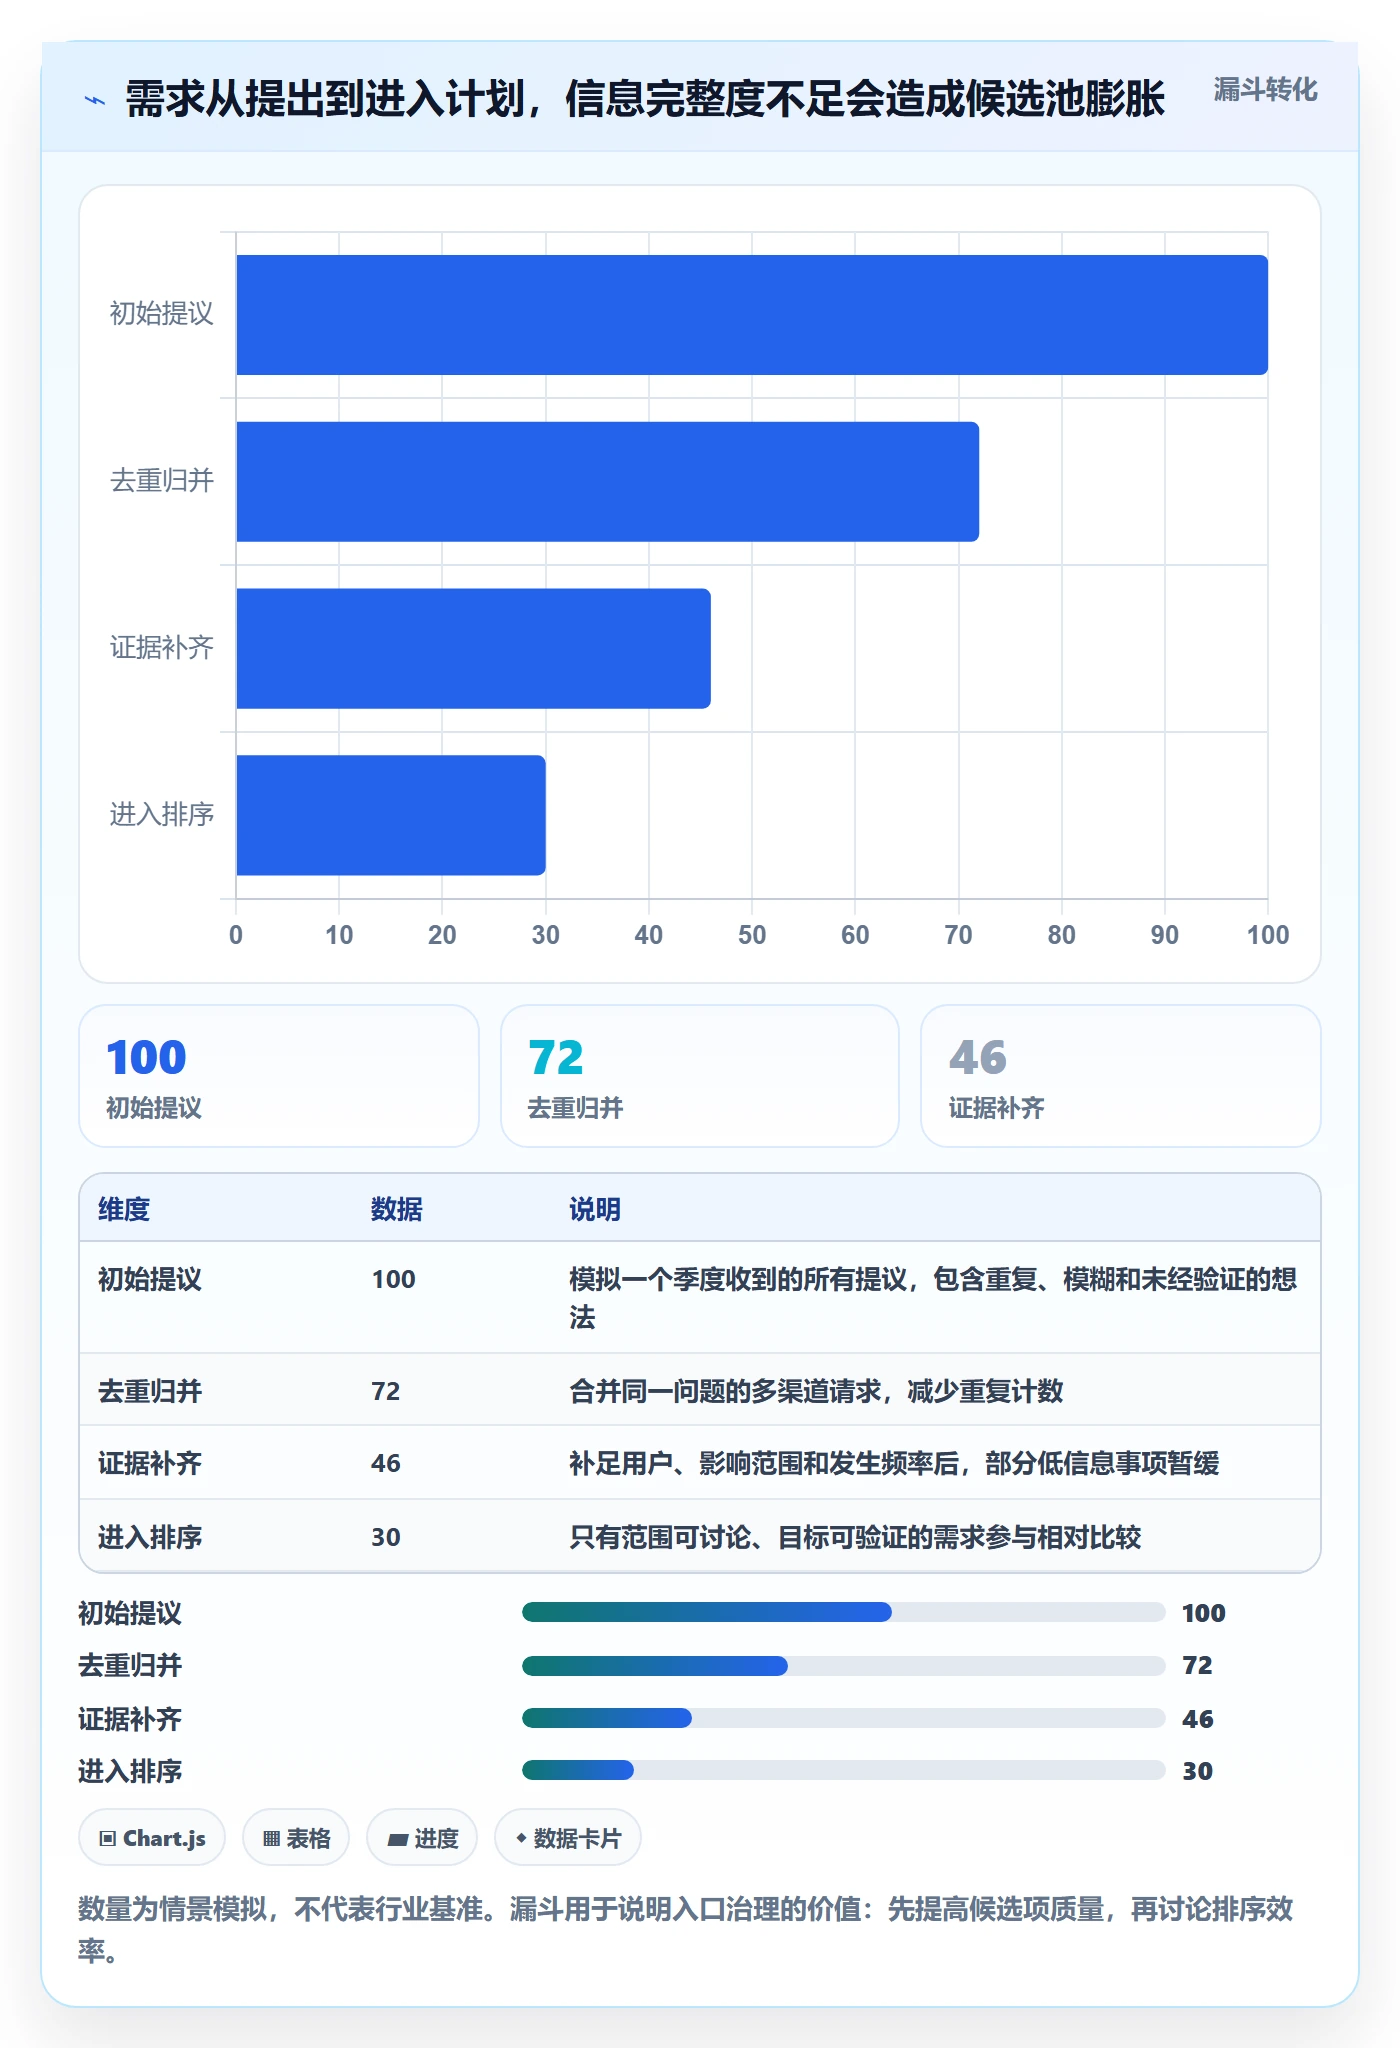Click the description starting with 模拟一个季度

point(933,1298)
